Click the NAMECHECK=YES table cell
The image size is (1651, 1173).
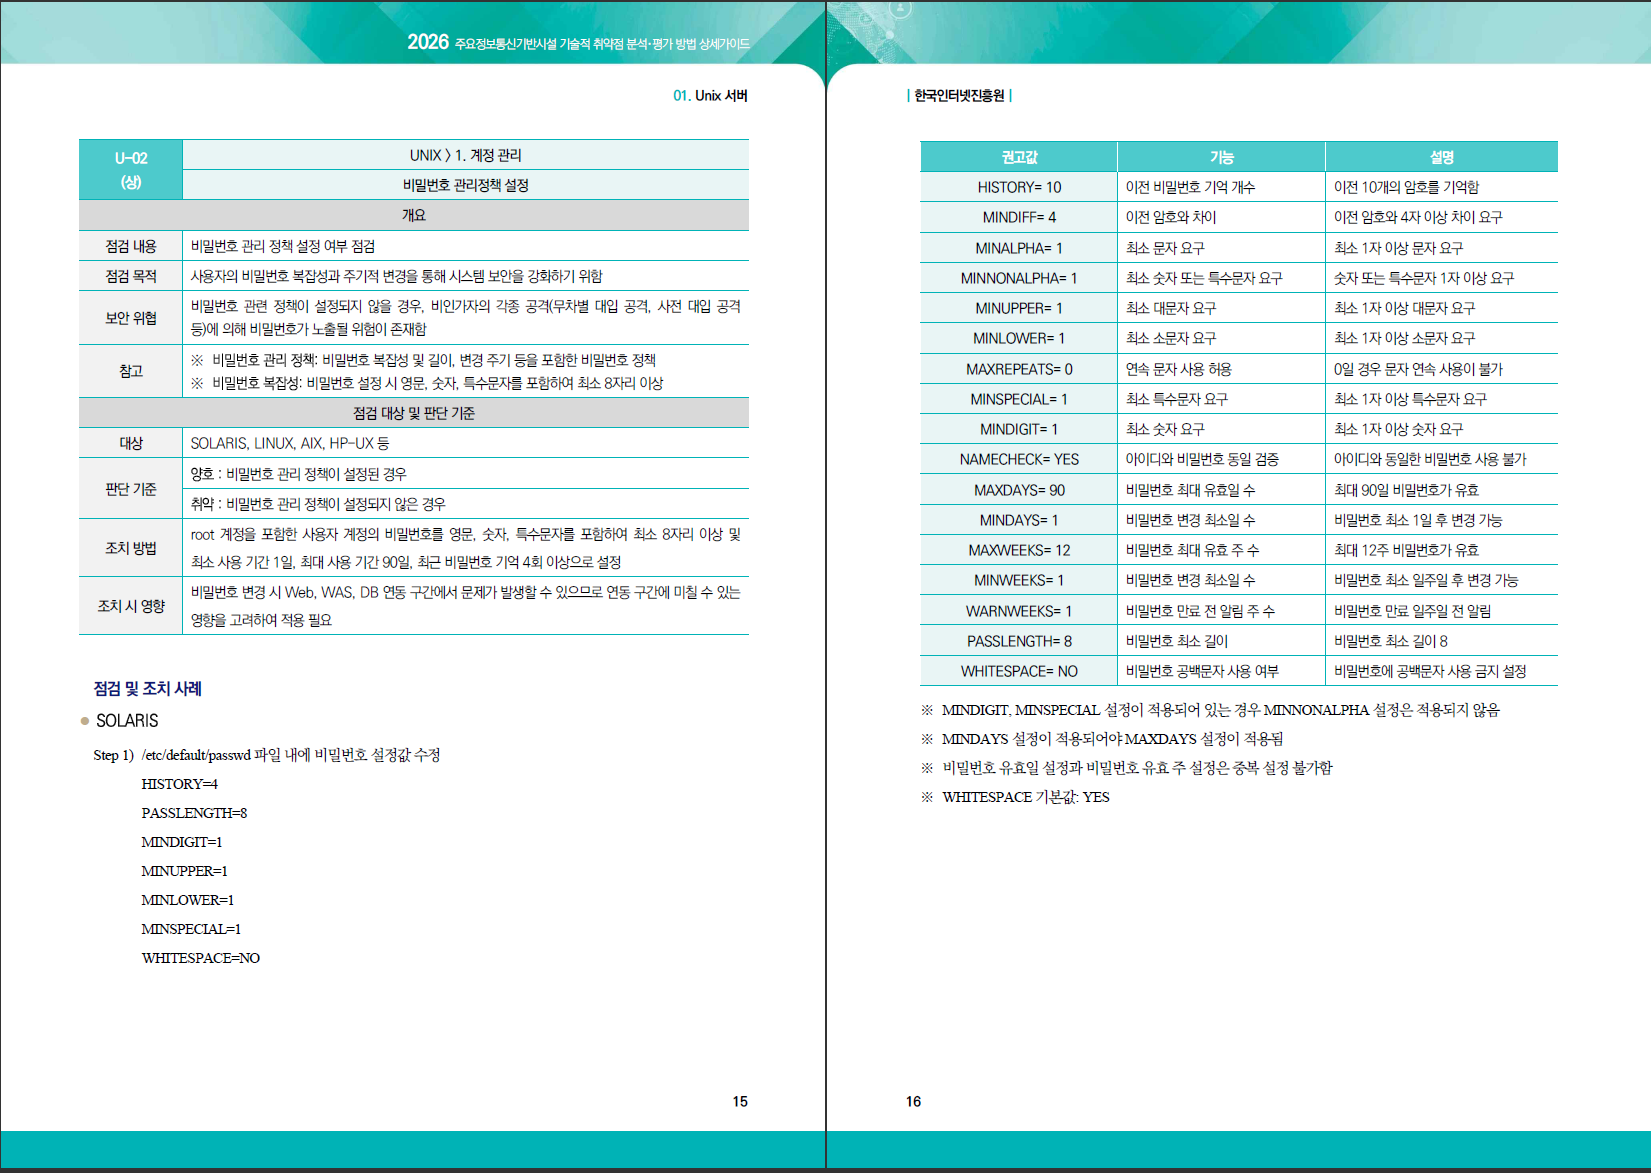1018,459
